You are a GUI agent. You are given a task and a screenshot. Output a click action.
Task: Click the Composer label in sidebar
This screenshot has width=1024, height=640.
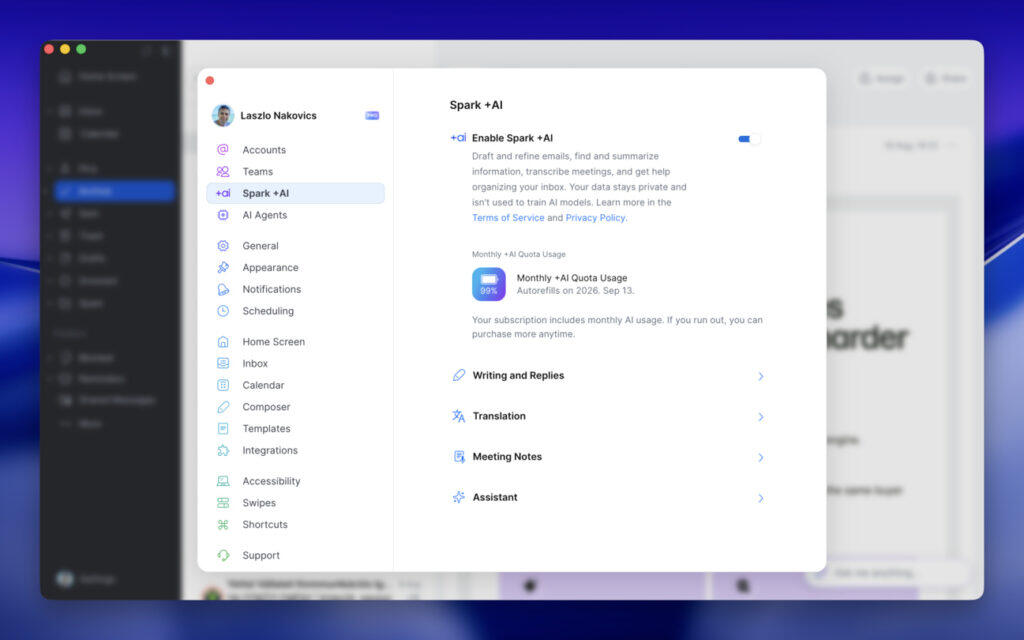click(x=266, y=407)
